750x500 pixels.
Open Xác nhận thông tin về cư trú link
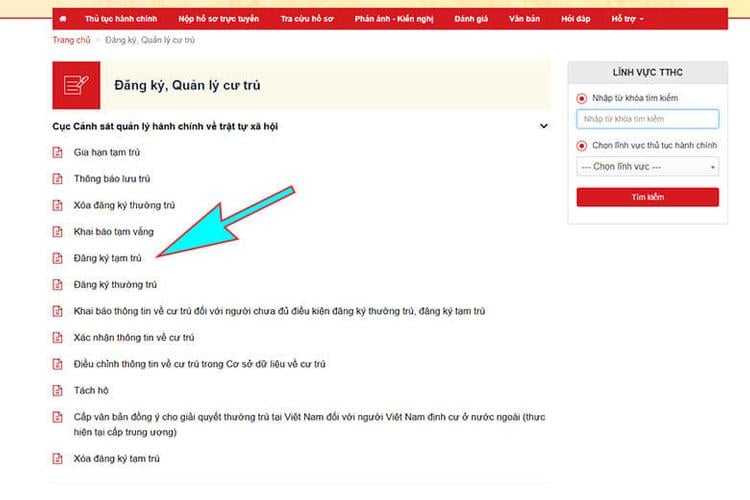[134, 338]
